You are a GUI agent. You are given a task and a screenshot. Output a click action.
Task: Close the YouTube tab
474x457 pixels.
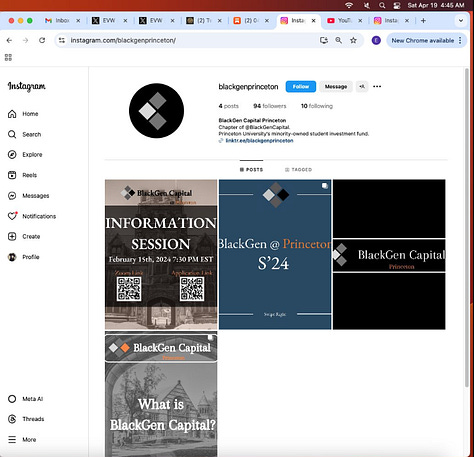[x=360, y=21]
